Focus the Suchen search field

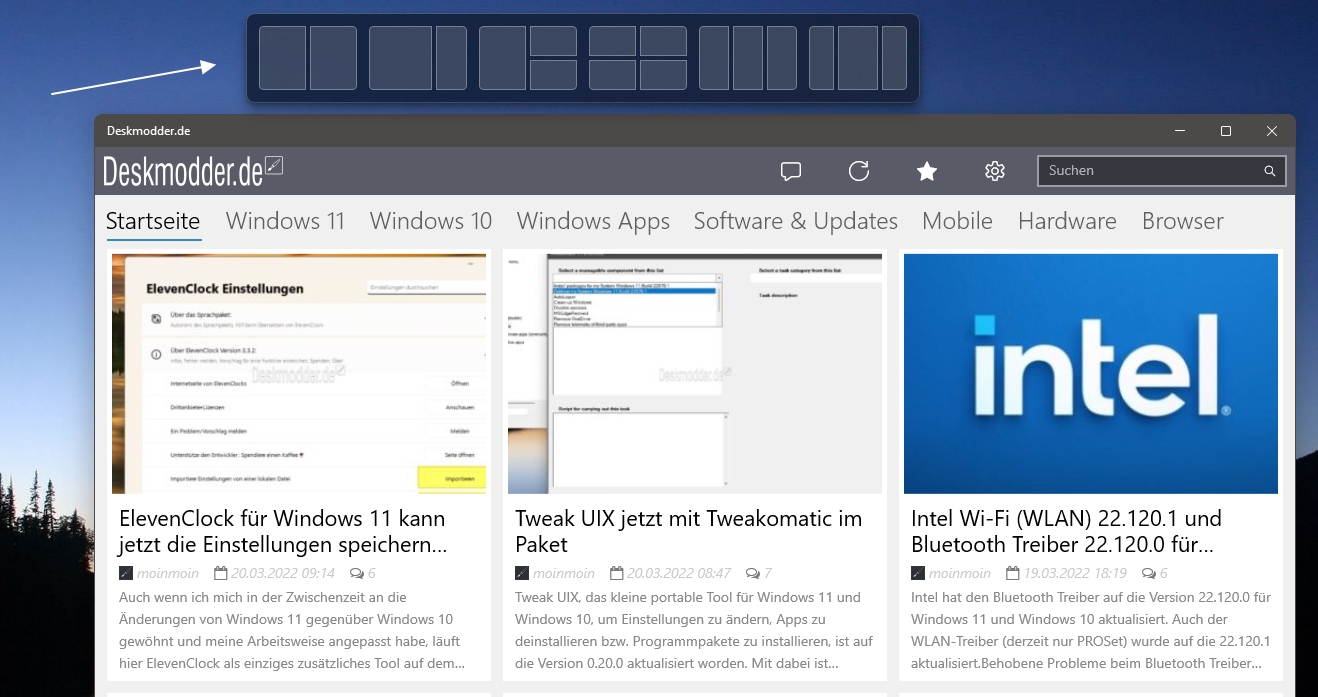(x=1160, y=171)
